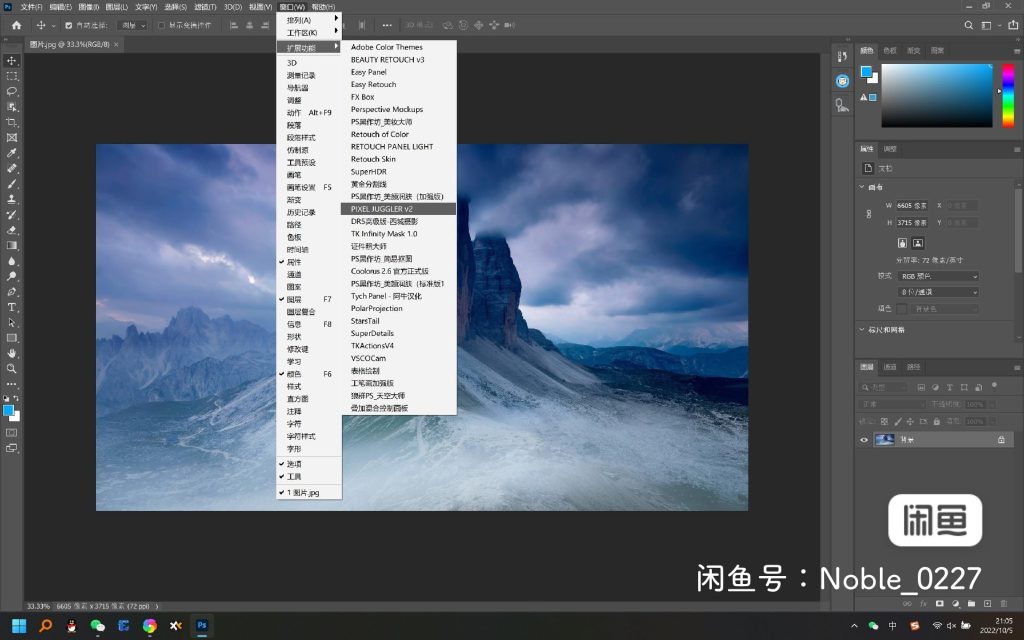Select the Crop tool
The width and height of the screenshot is (1024, 640).
coord(12,122)
